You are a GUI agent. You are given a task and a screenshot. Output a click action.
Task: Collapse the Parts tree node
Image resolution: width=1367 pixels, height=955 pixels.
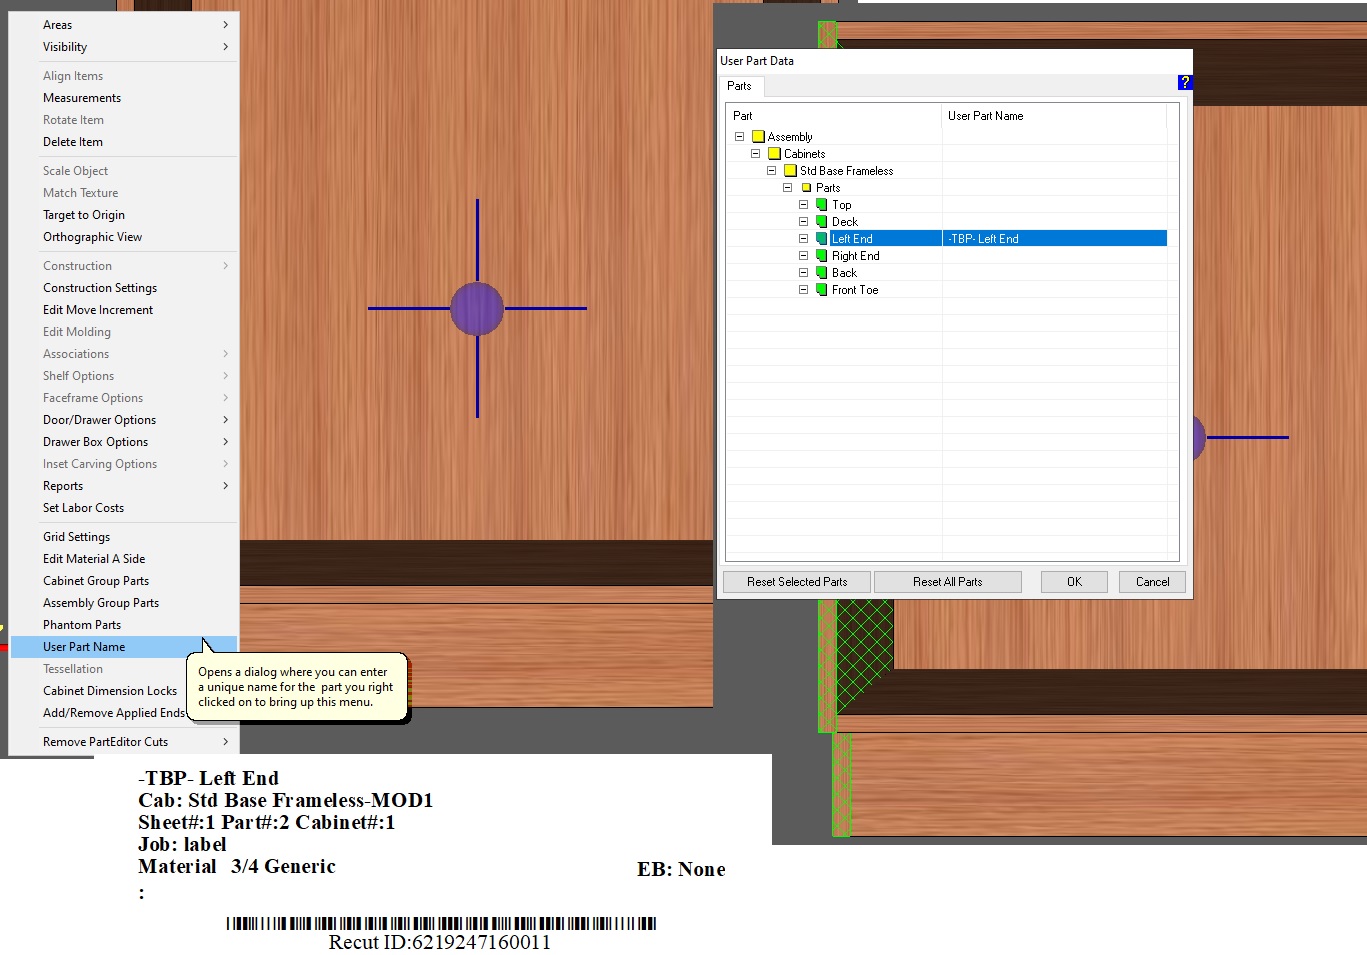(788, 188)
